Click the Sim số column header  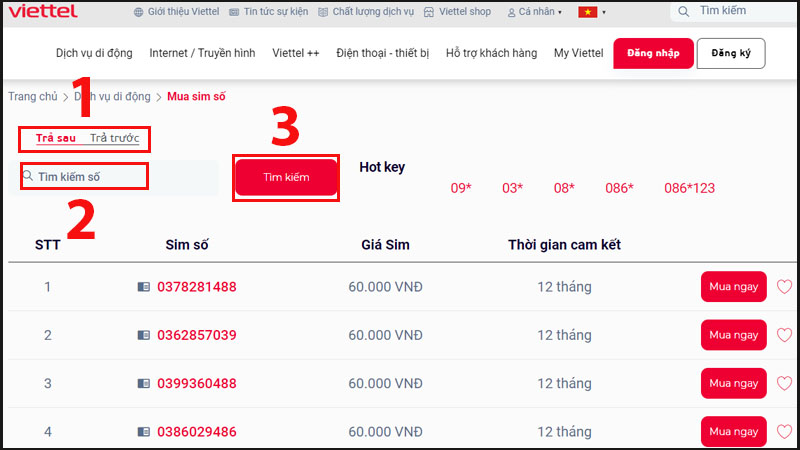click(x=187, y=245)
